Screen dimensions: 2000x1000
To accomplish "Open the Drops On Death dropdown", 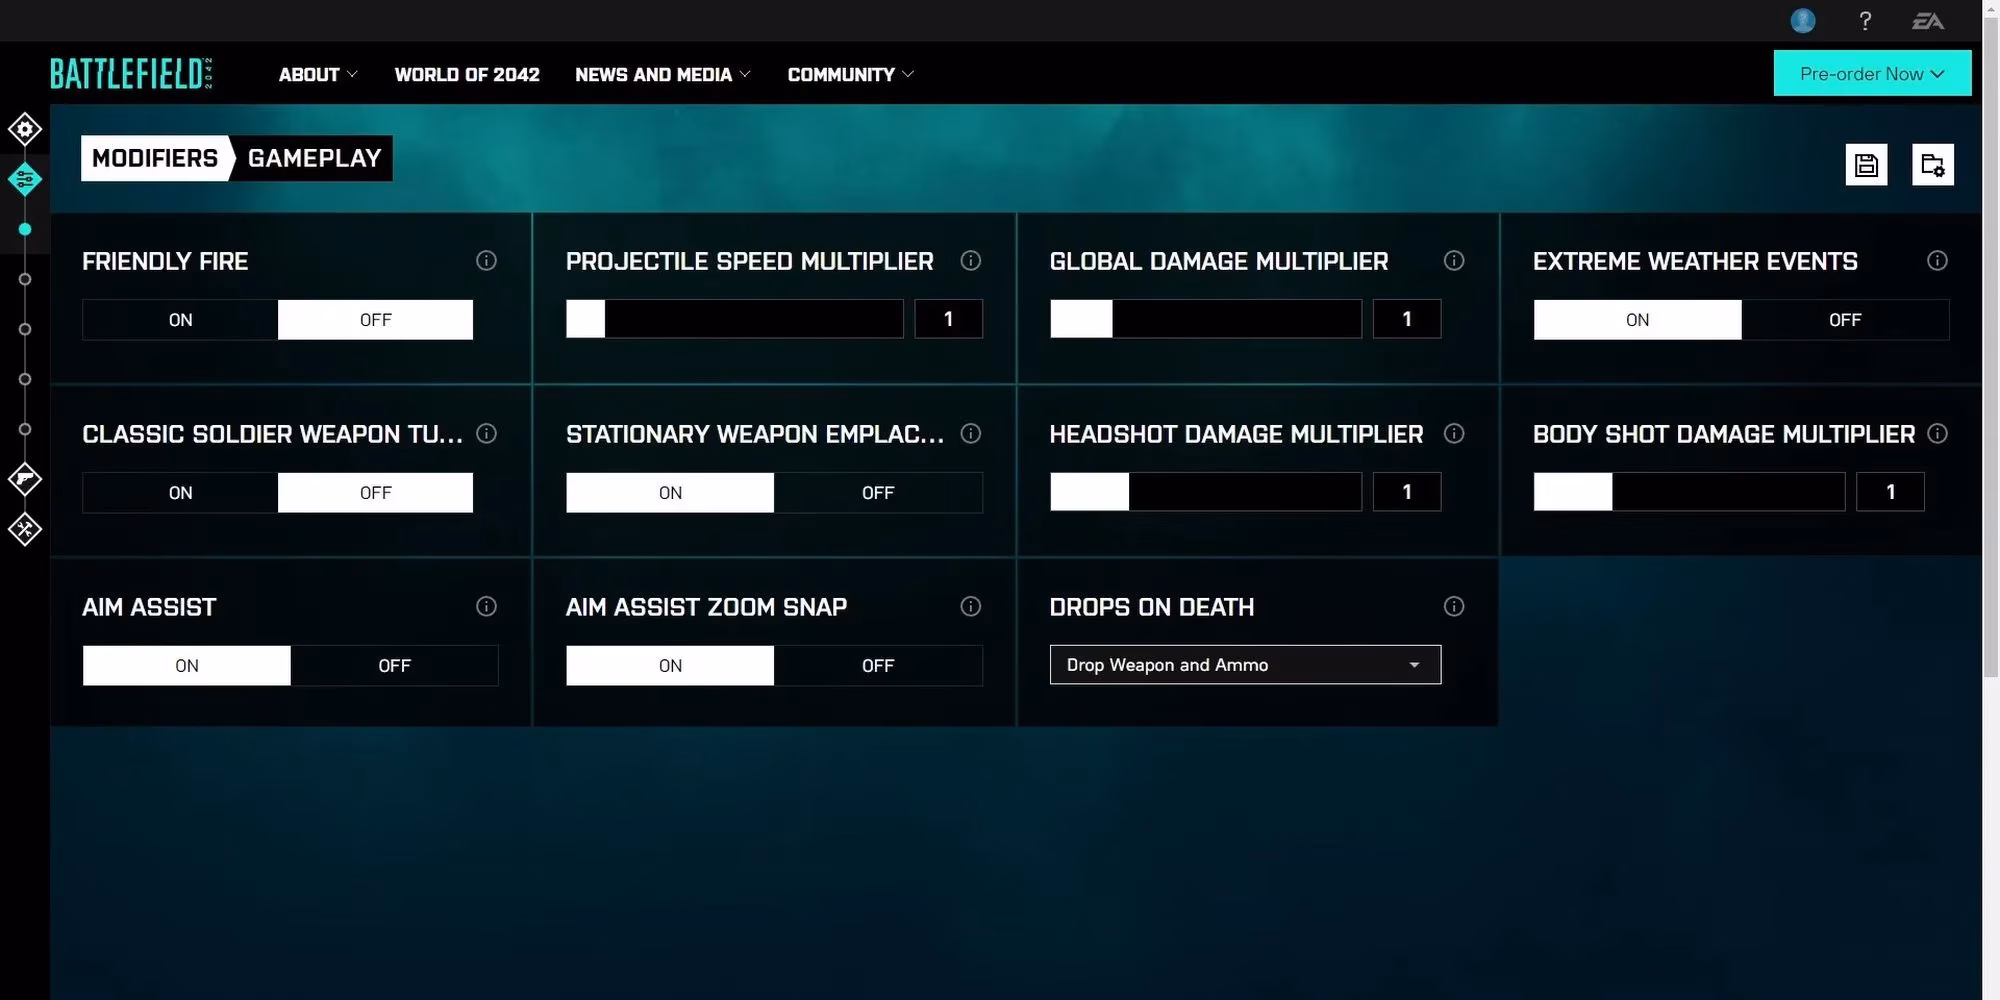I will tap(1244, 664).
